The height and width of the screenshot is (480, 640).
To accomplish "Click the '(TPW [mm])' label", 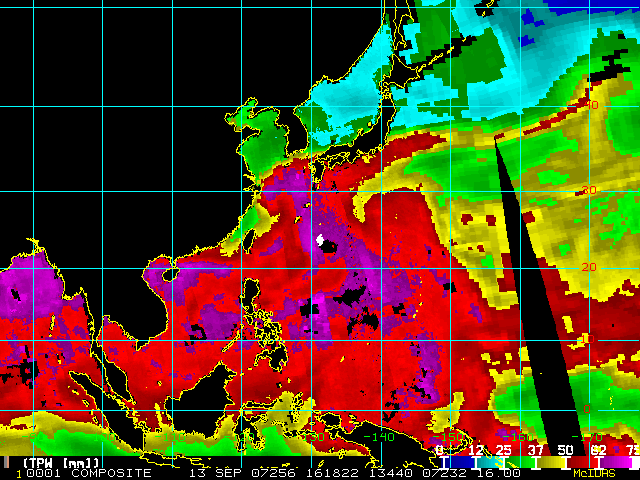I will (x=61, y=463).
